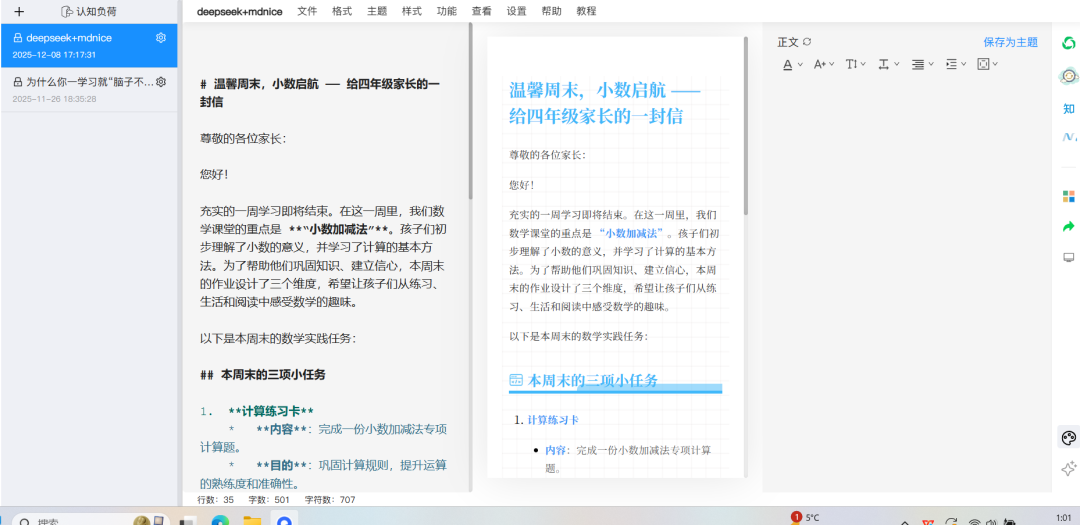The height and width of the screenshot is (525, 1080).
Task: Open the 帮助 menu
Action: (551, 11)
